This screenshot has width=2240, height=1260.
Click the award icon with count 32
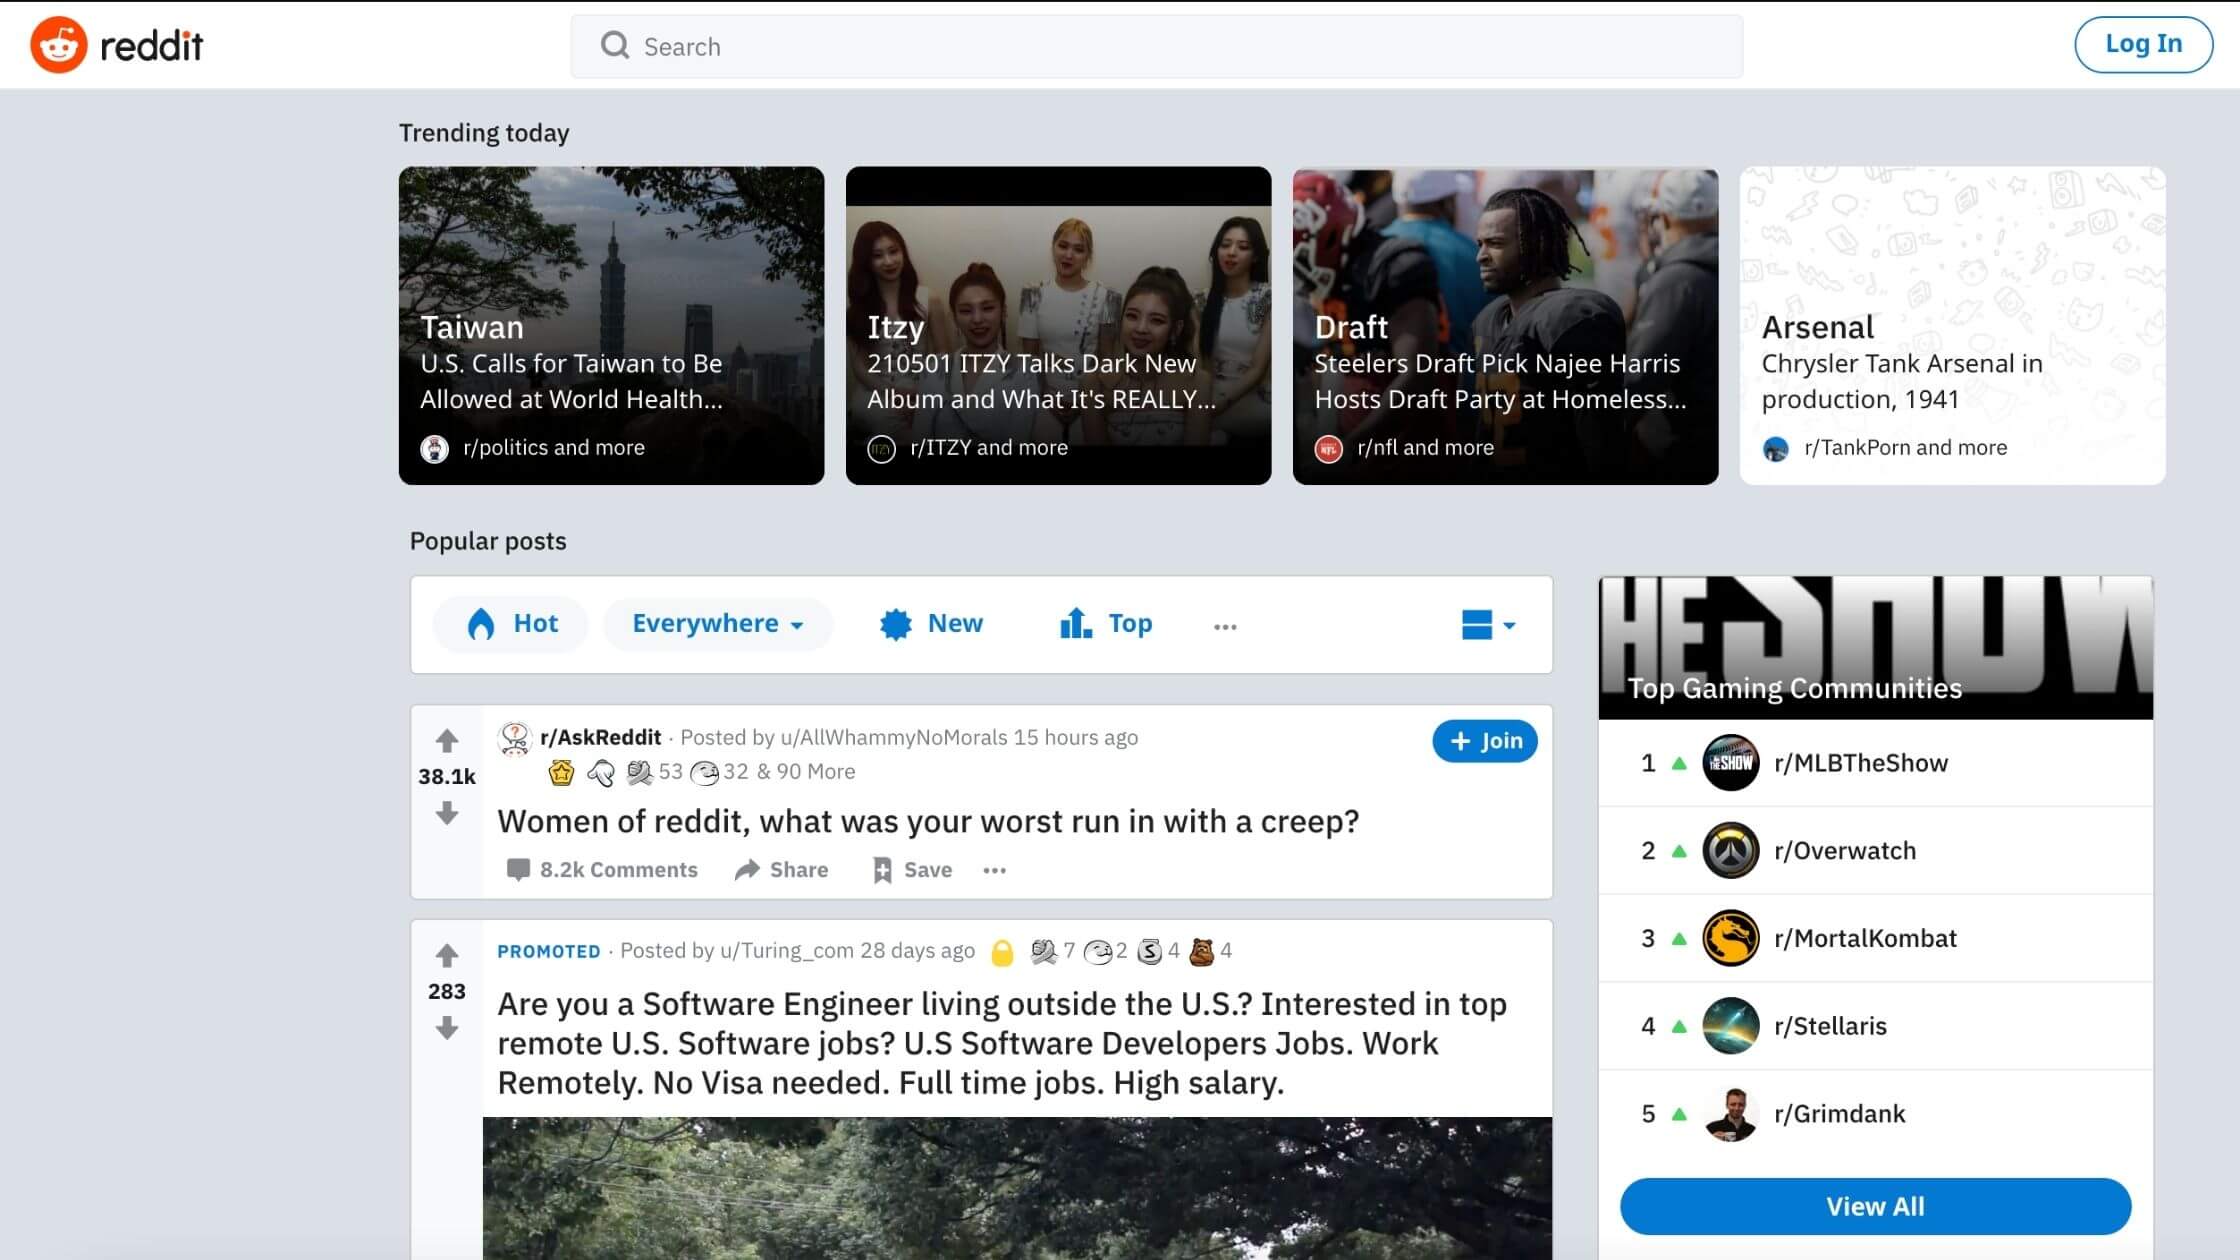(x=705, y=772)
